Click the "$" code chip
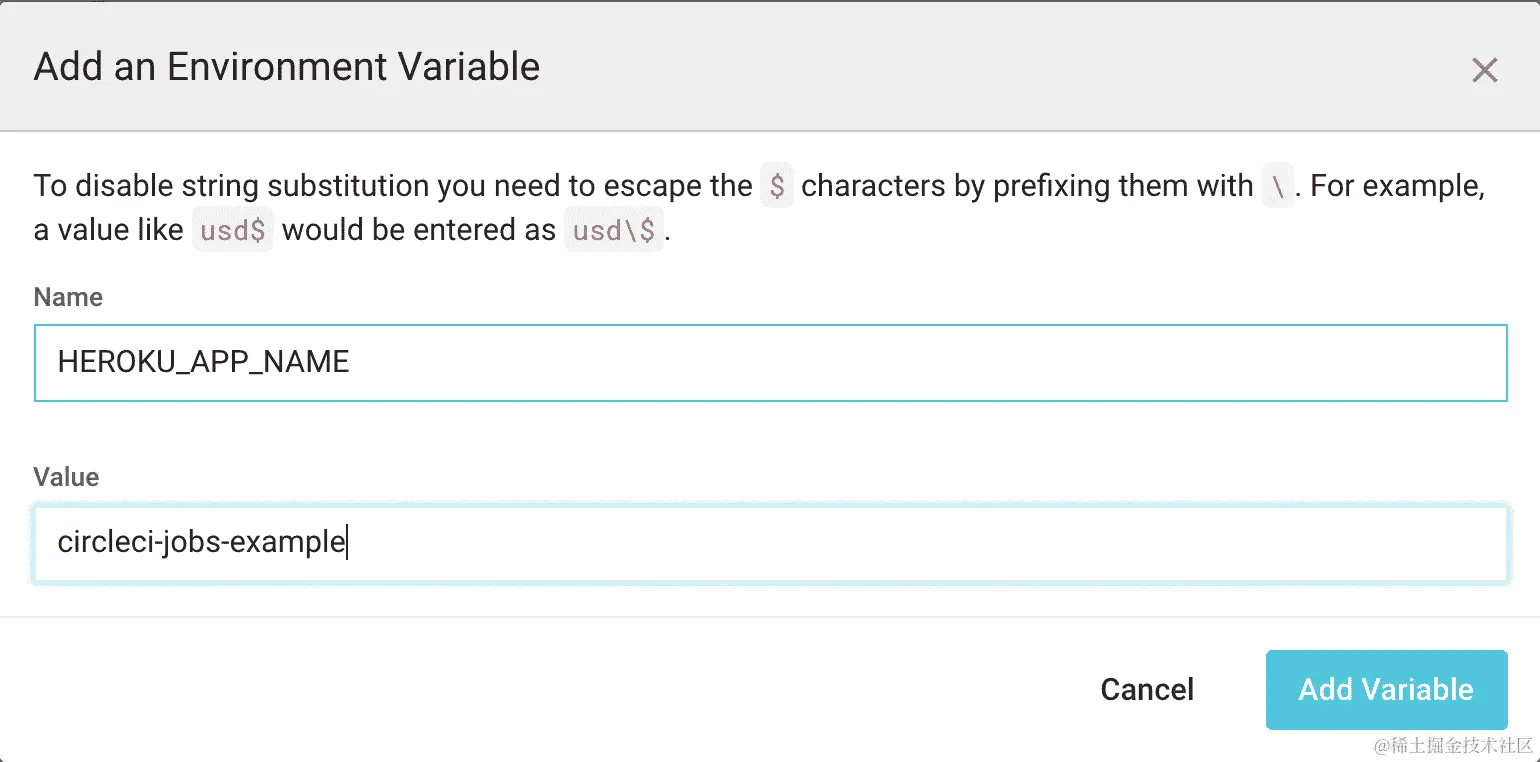This screenshot has width=1540, height=762. pos(777,187)
